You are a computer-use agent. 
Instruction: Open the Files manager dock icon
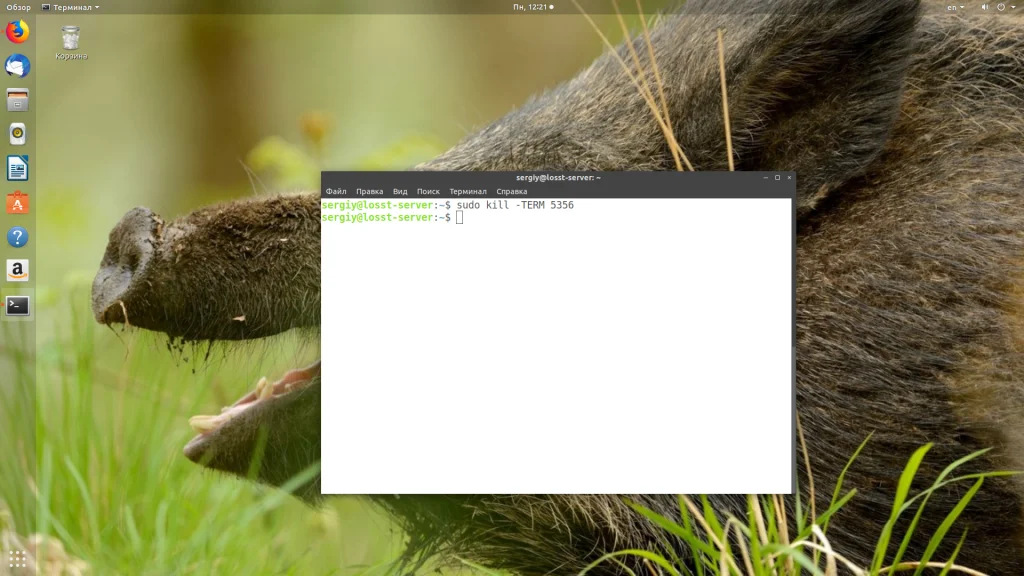coord(18,100)
